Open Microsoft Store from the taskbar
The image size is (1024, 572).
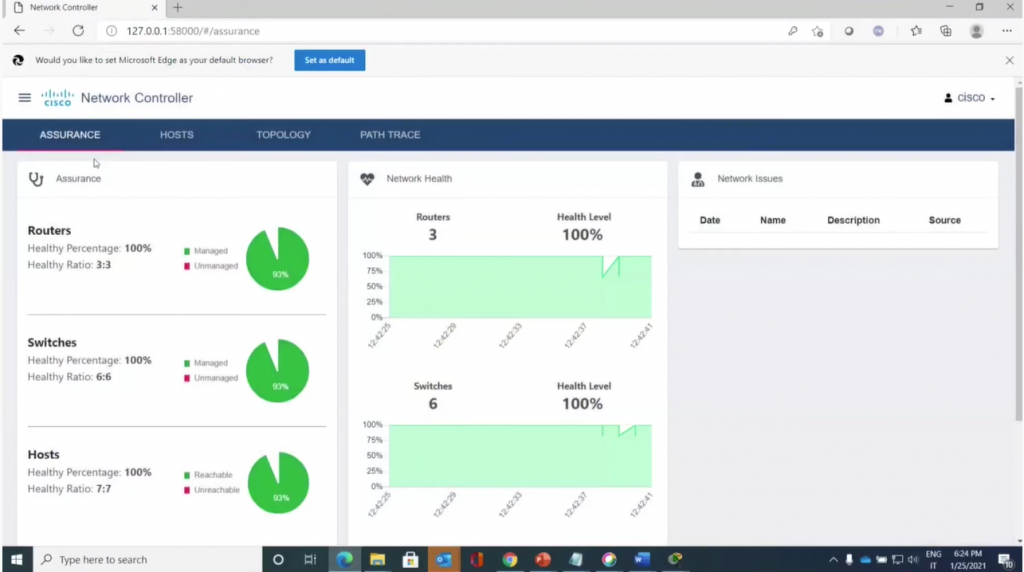pyautogui.click(x=410, y=560)
